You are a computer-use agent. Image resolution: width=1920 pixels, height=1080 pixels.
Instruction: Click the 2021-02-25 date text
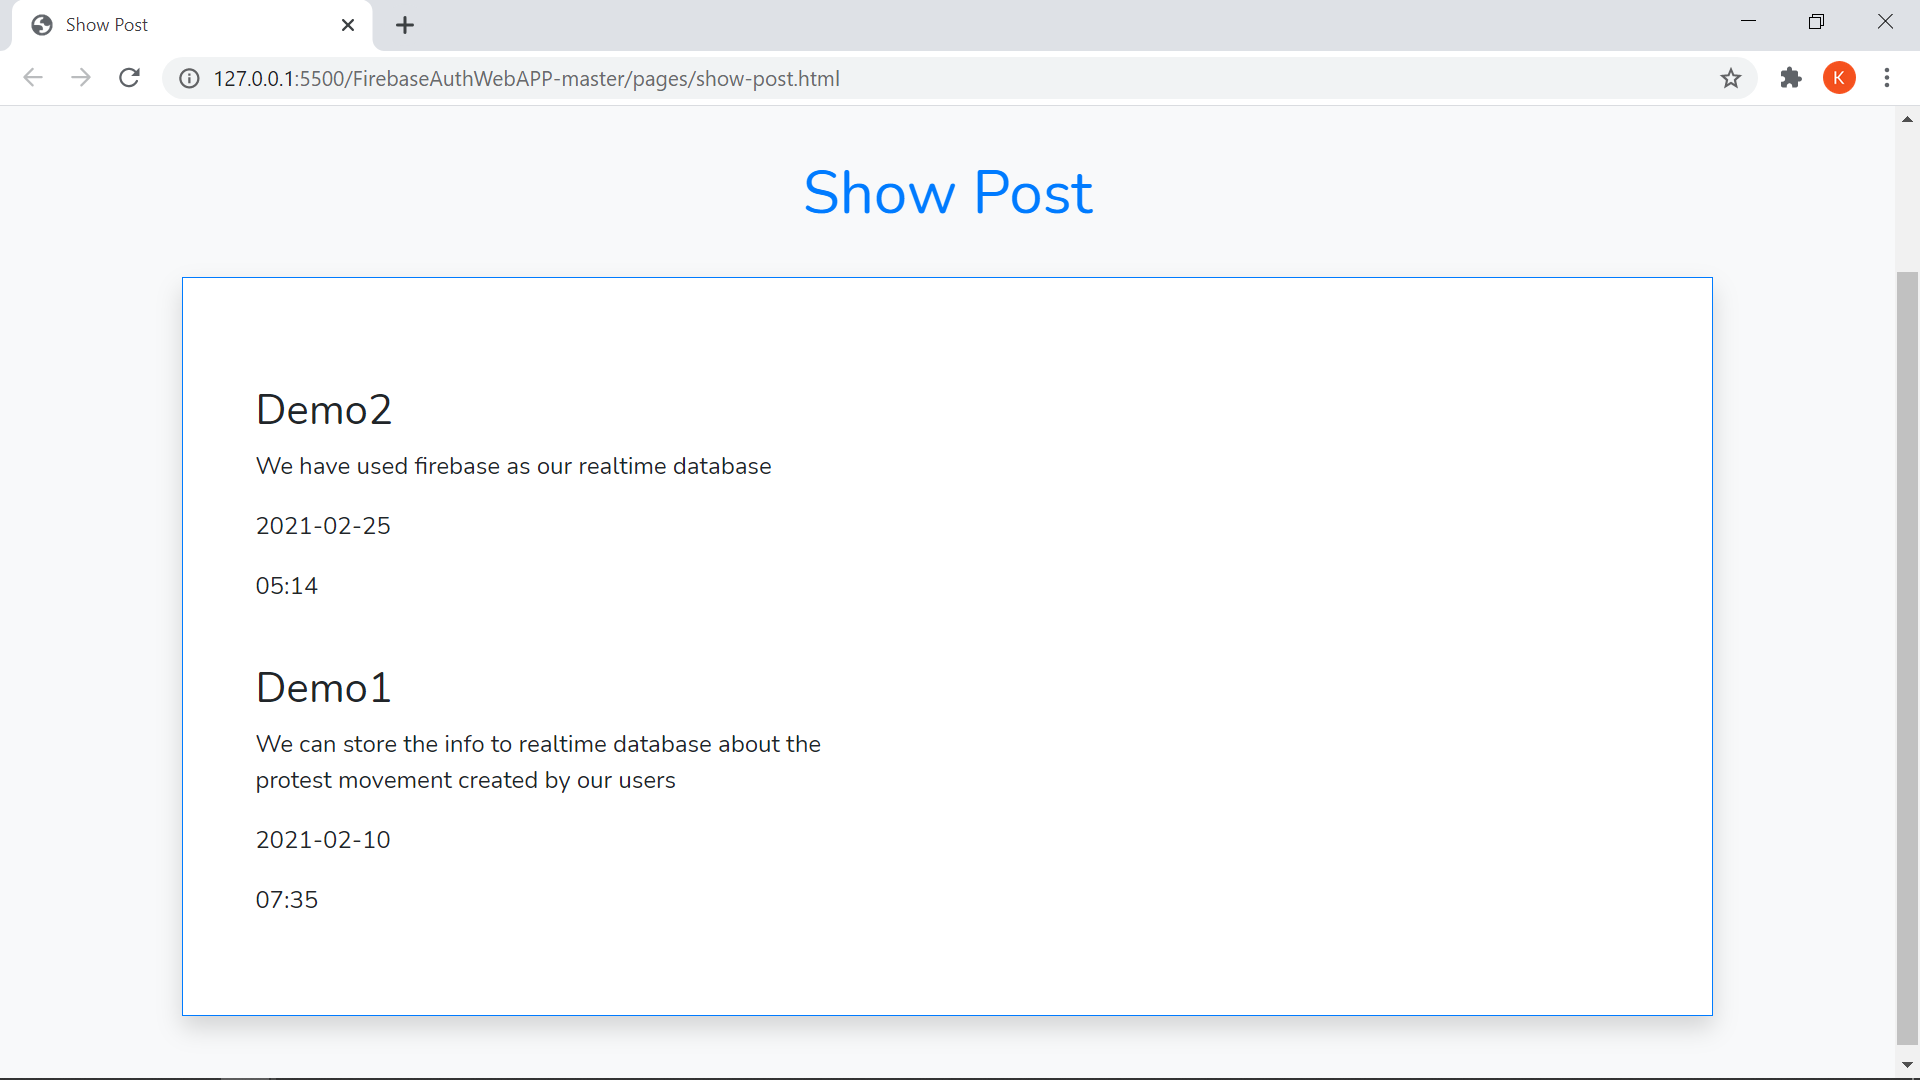pos(323,526)
